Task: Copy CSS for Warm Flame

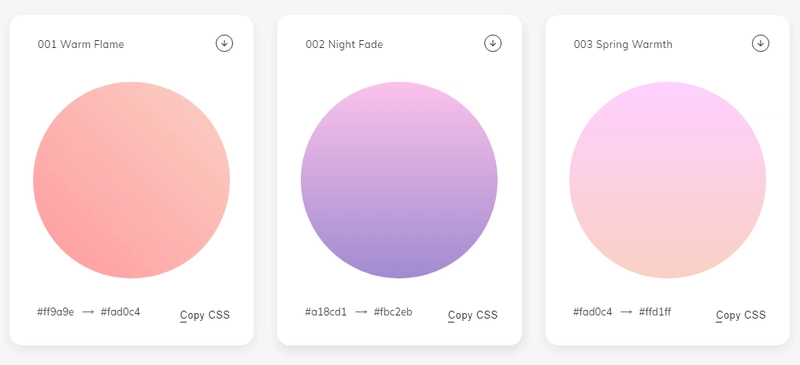Action: pyautogui.click(x=205, y=315)
